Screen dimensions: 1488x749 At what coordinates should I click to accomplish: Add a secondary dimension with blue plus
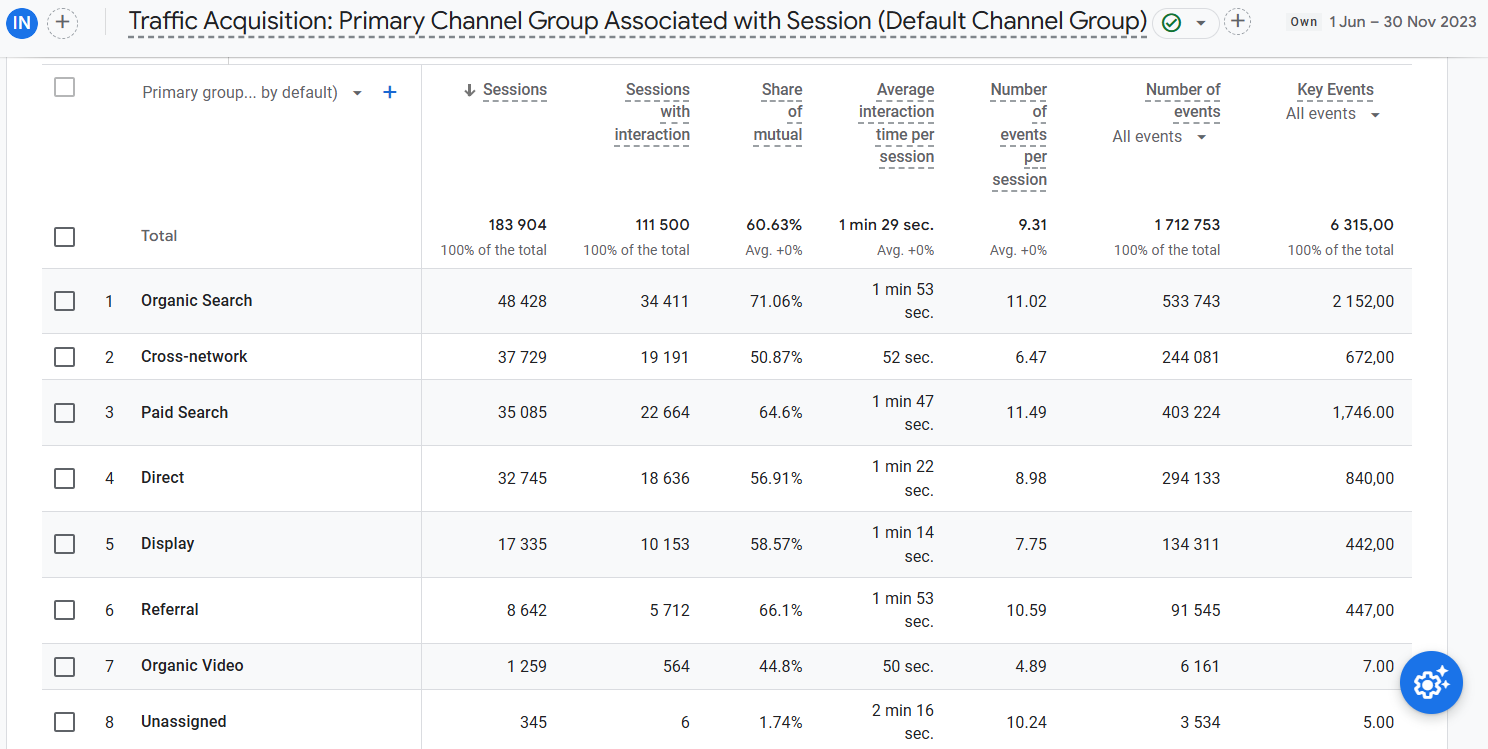(x=390, y=92)
